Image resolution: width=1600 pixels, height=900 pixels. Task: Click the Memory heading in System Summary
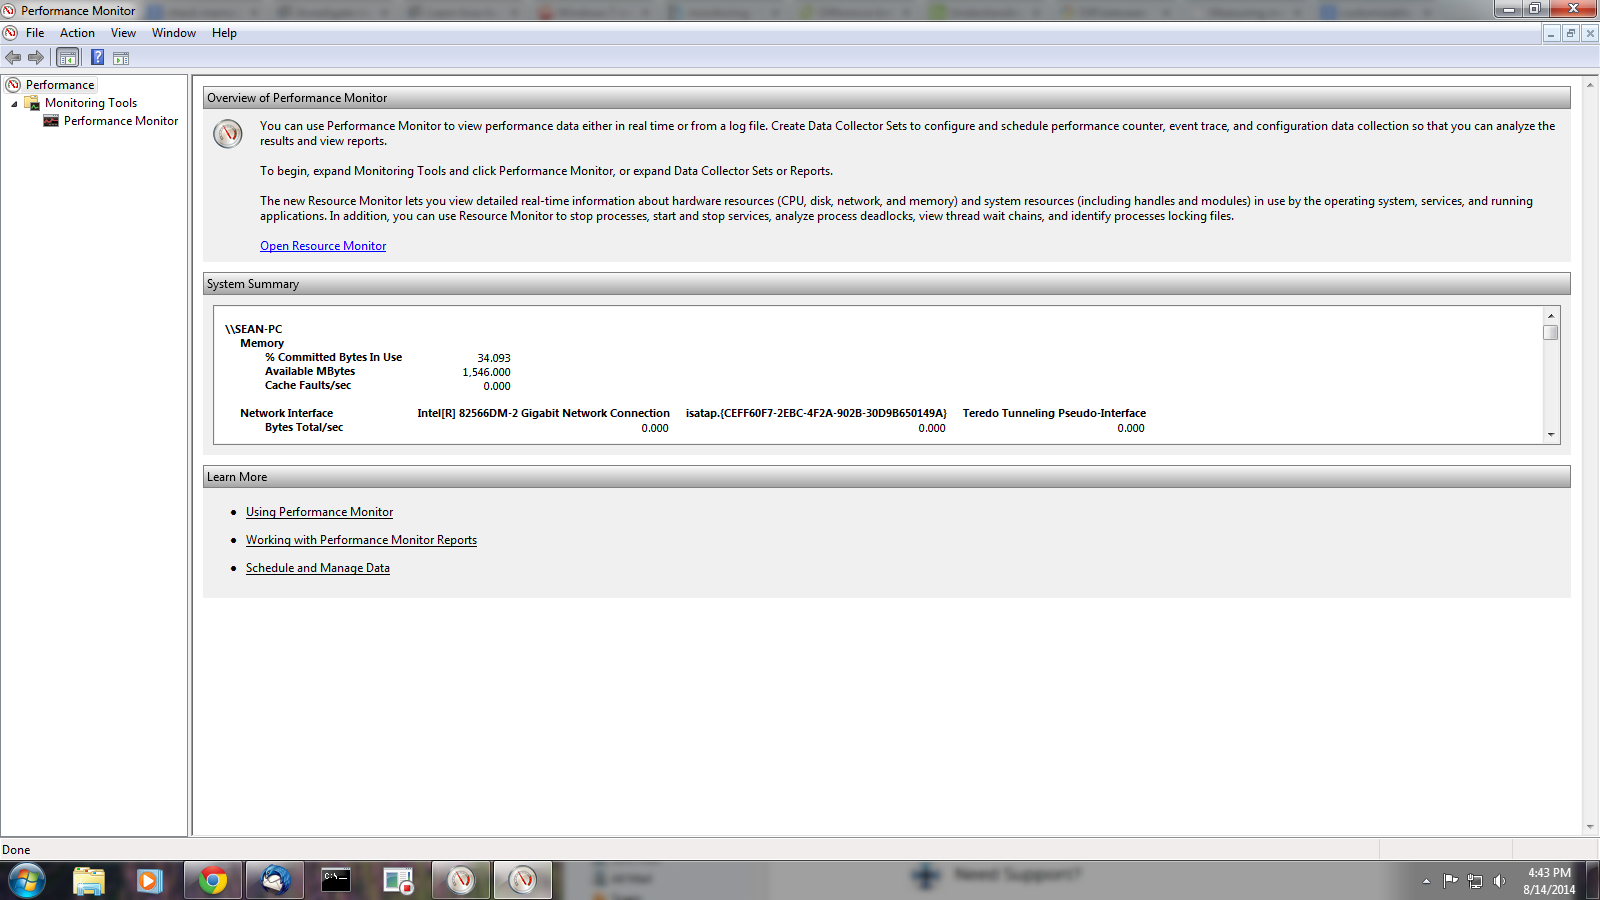pyautogui.click(x=262, y=343)
